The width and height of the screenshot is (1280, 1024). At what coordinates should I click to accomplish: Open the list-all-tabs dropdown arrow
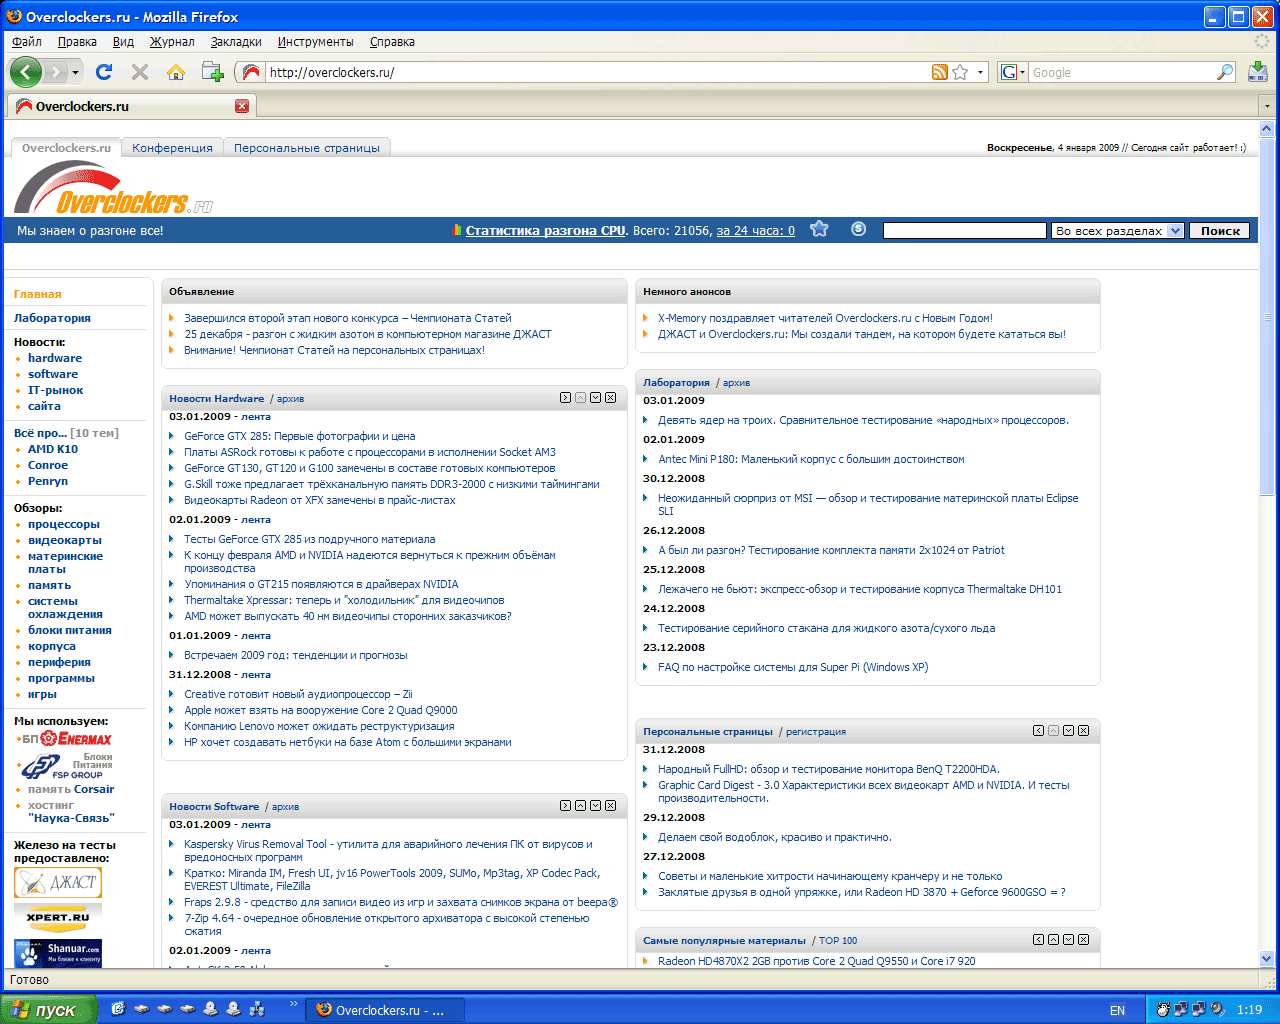click(1268, 106)
